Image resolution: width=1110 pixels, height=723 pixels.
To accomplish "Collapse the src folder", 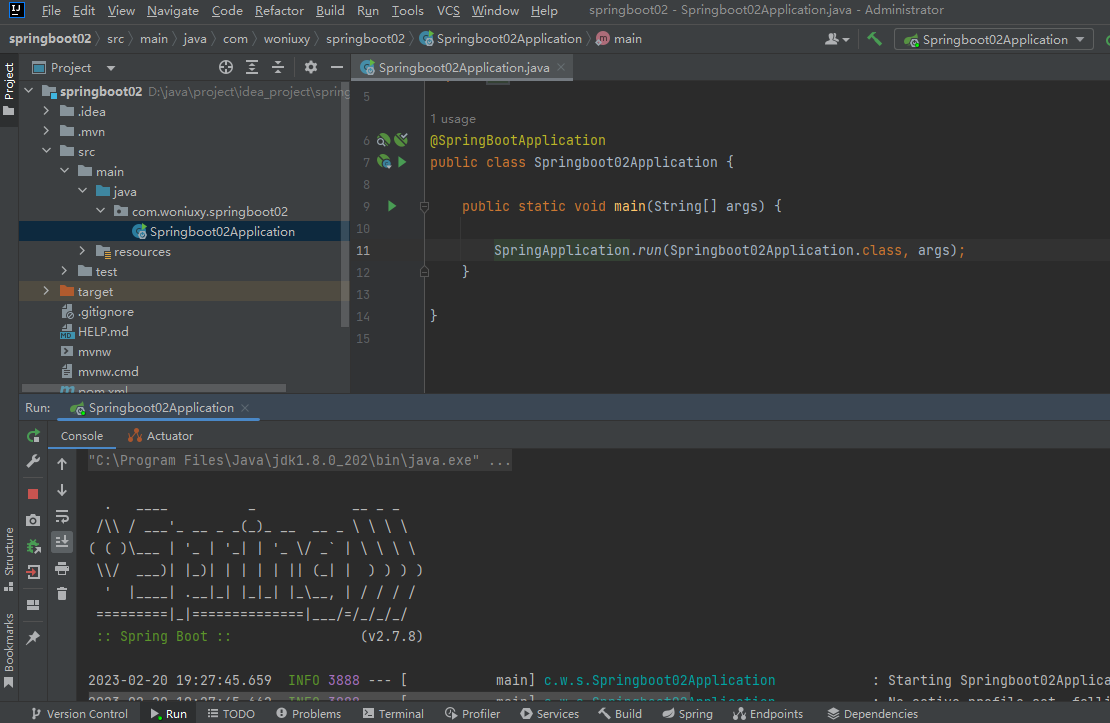I will click(x=47, y=151).
